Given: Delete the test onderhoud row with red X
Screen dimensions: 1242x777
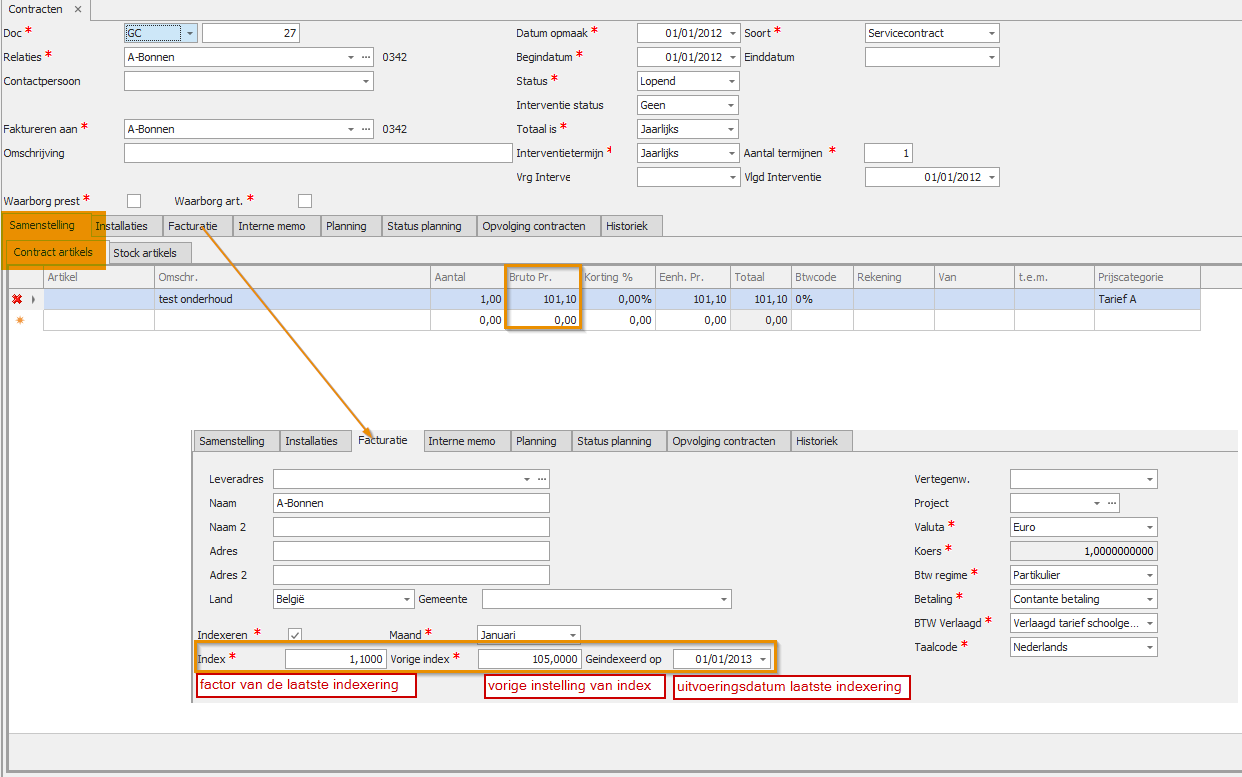Looking at the screenshot, I should pyautogui.click(x=16, y=299).
